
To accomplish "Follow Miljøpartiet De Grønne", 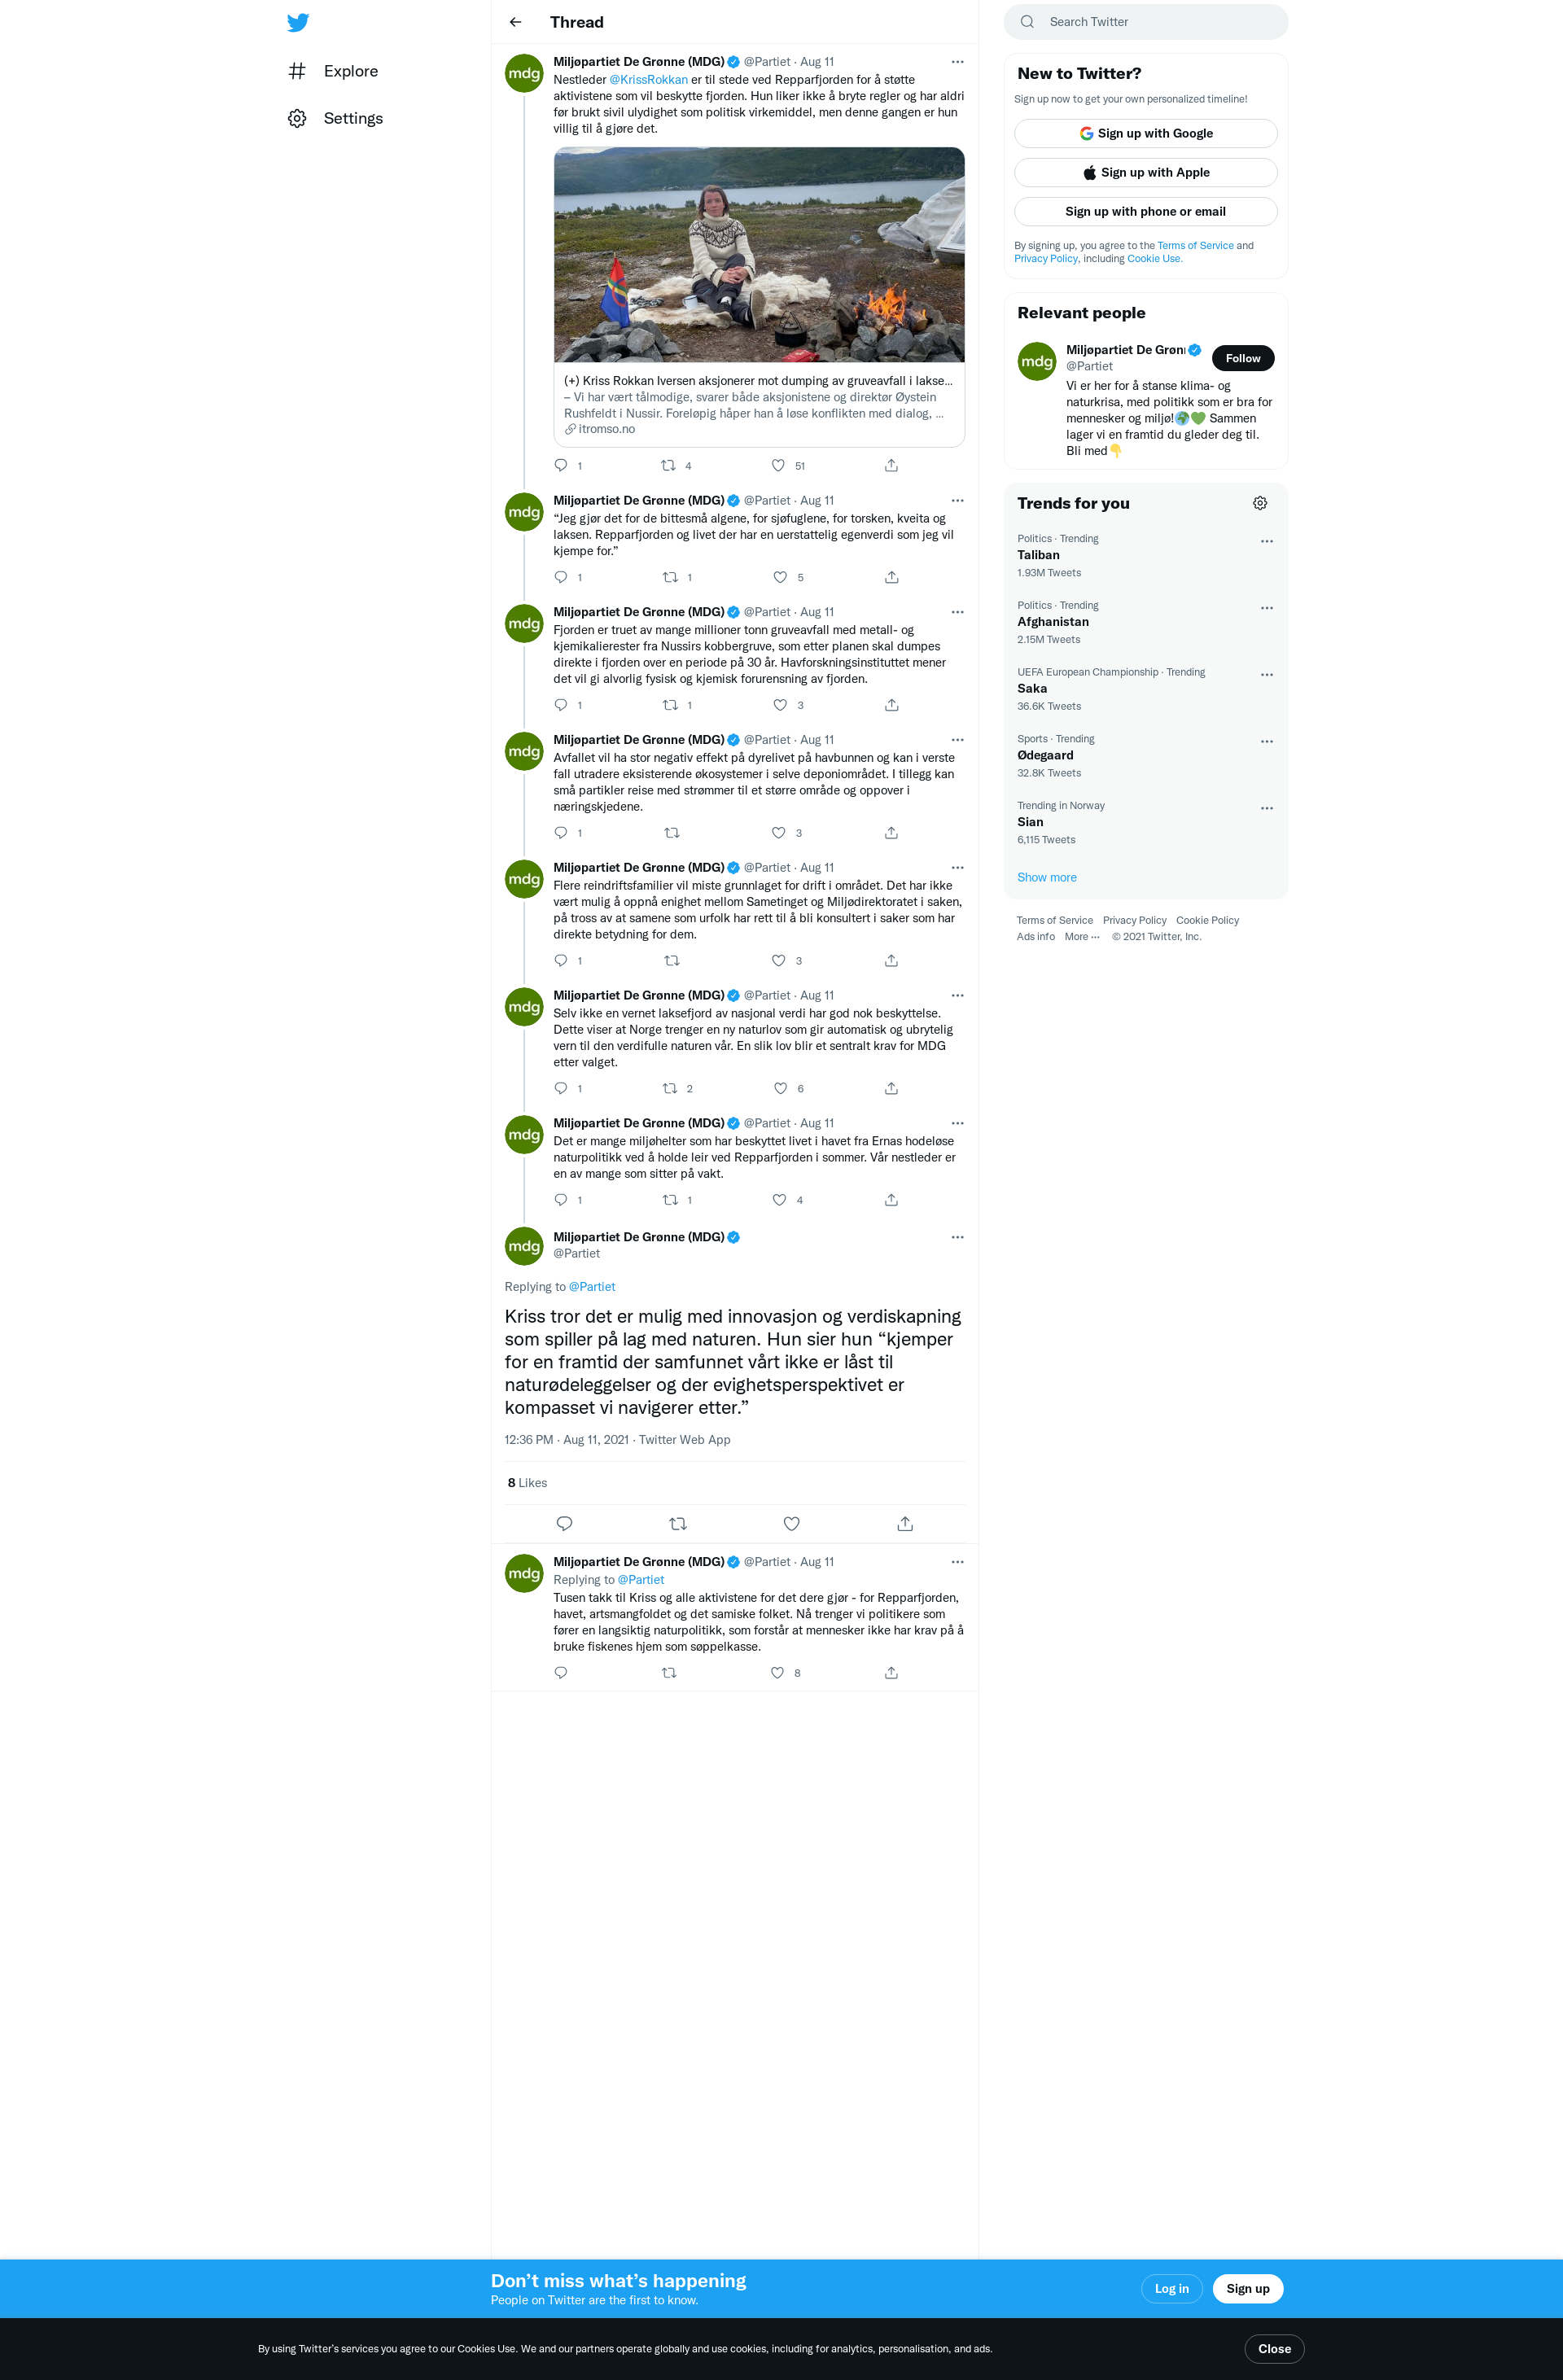I will point(1243,358).
